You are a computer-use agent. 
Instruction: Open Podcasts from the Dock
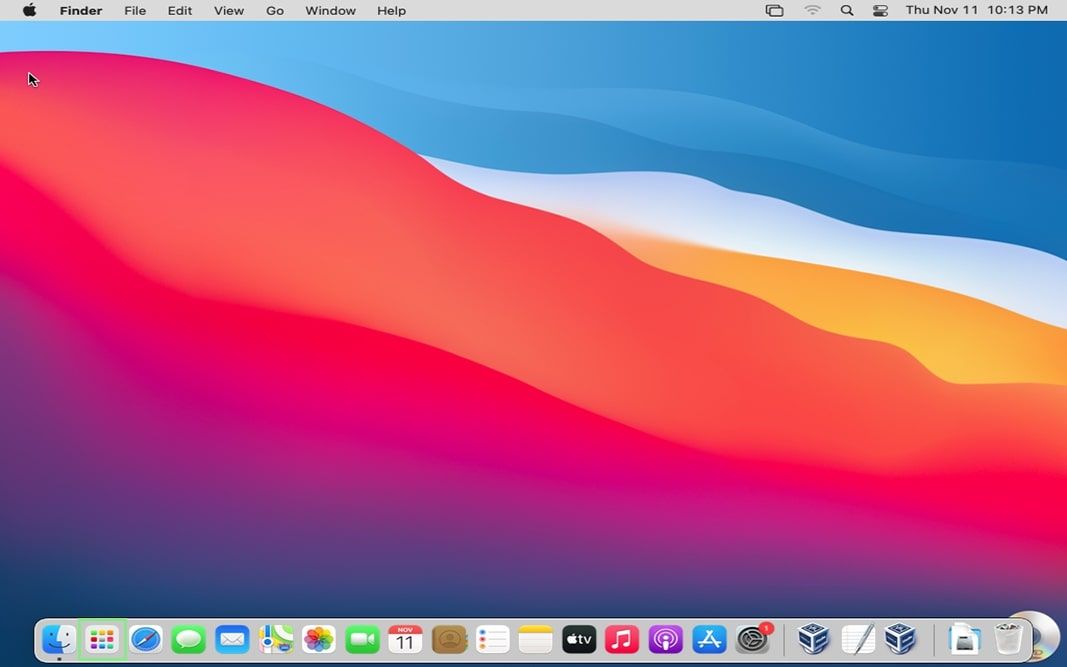point(665,639)
